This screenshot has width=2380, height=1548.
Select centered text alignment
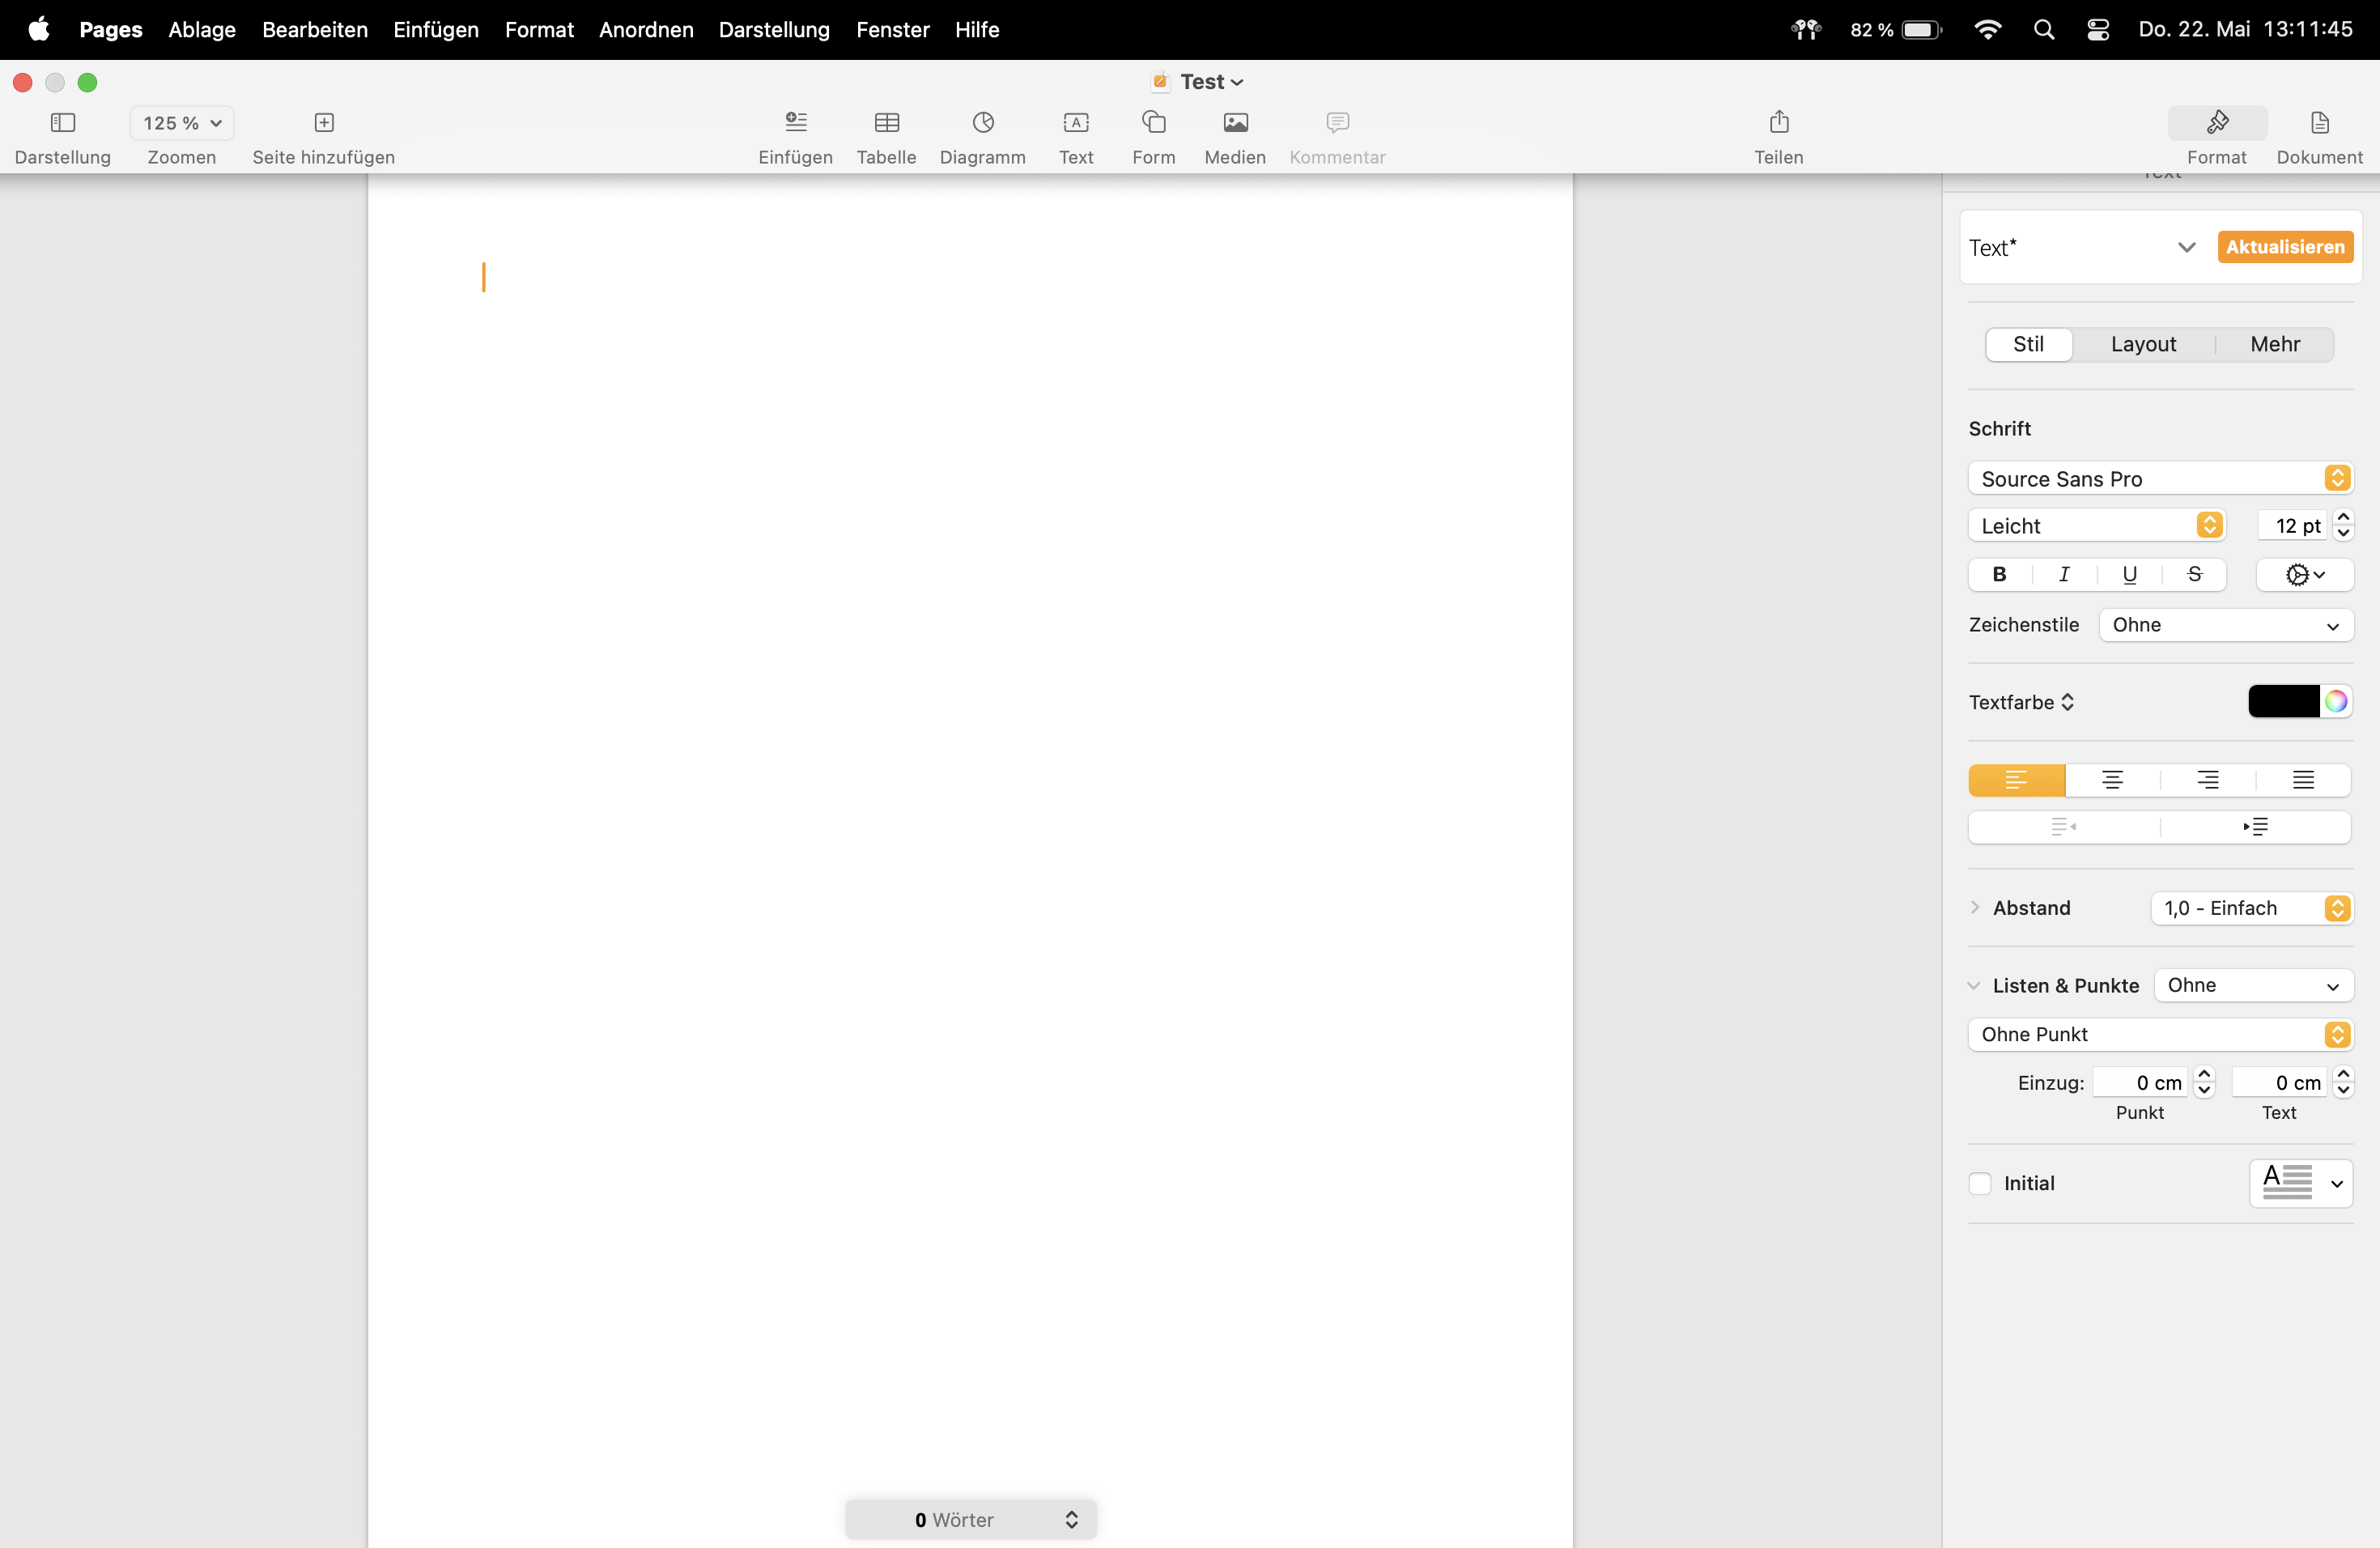(x=2112, y=780)
